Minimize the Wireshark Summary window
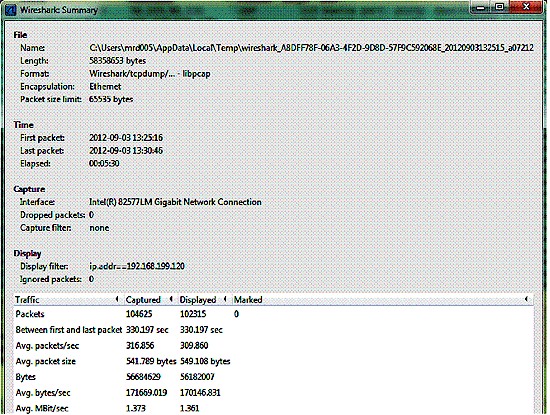 pyautogui.click(x=481, y=7)
